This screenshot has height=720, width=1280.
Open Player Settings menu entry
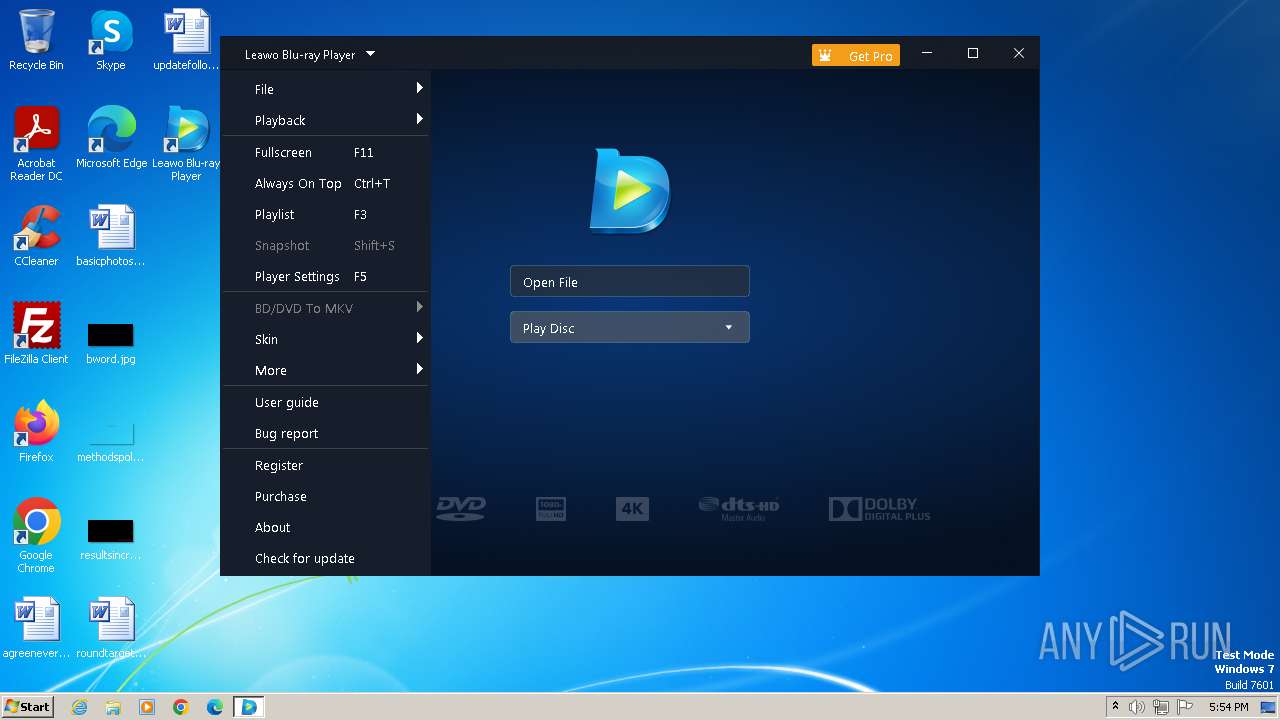click(326, 276)
